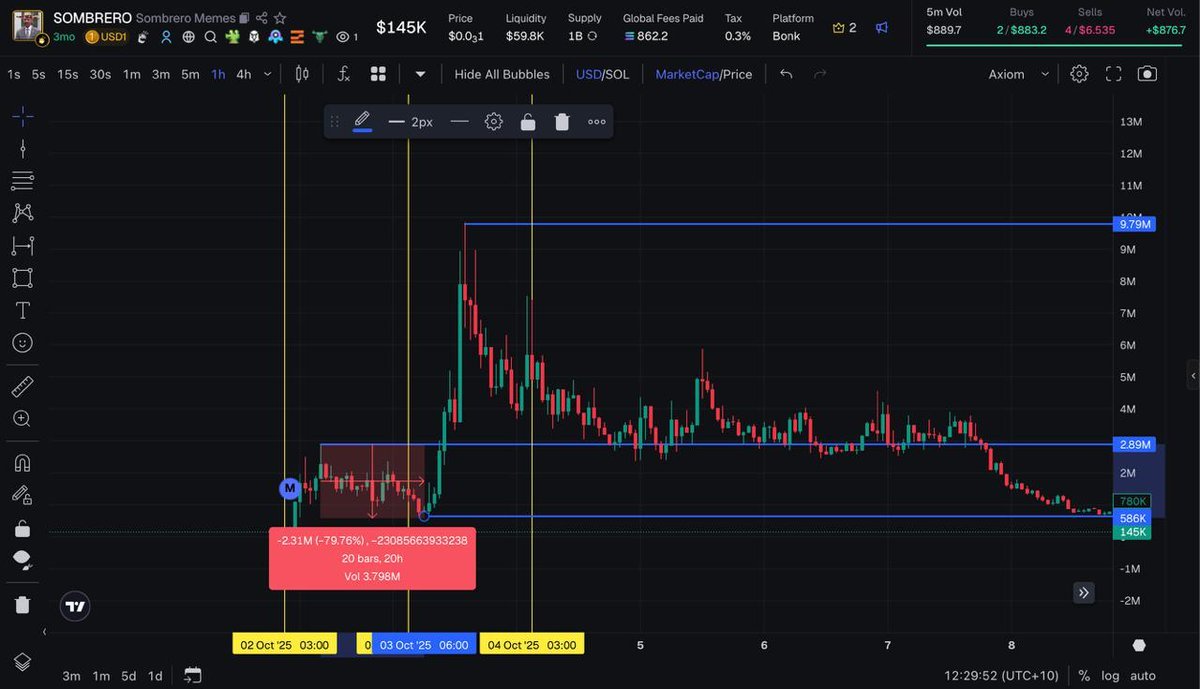This screenshot has width=1200, height=689.
Task: Open the candlestick chart type menu
Action: point(303,74)
